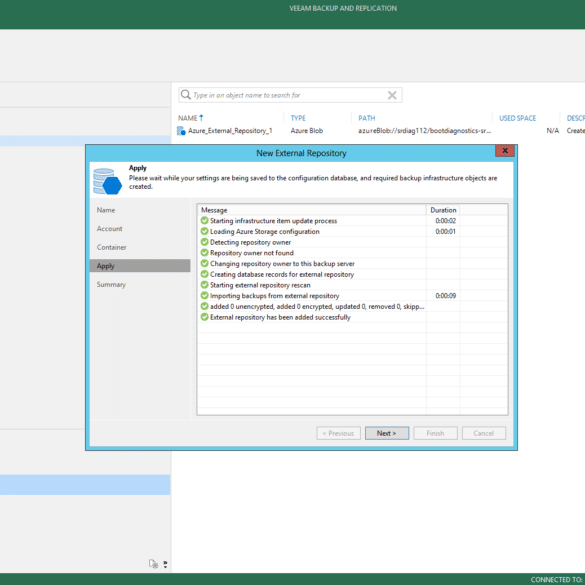Click green check beside External repository added successfully
585x585 pixels.
coord(204,317)
